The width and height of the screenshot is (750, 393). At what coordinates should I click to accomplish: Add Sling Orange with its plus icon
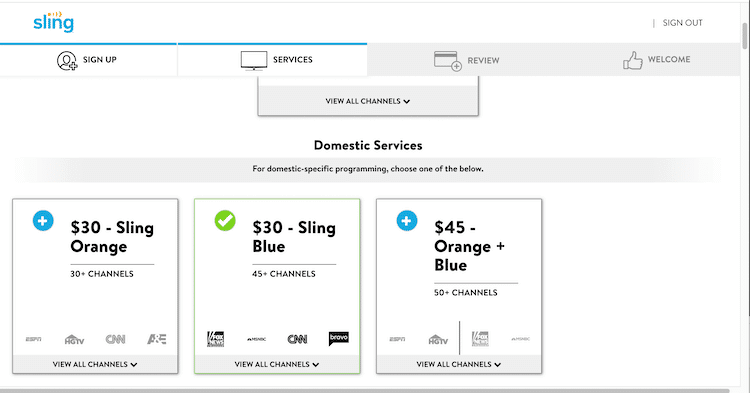coord(43,220)
